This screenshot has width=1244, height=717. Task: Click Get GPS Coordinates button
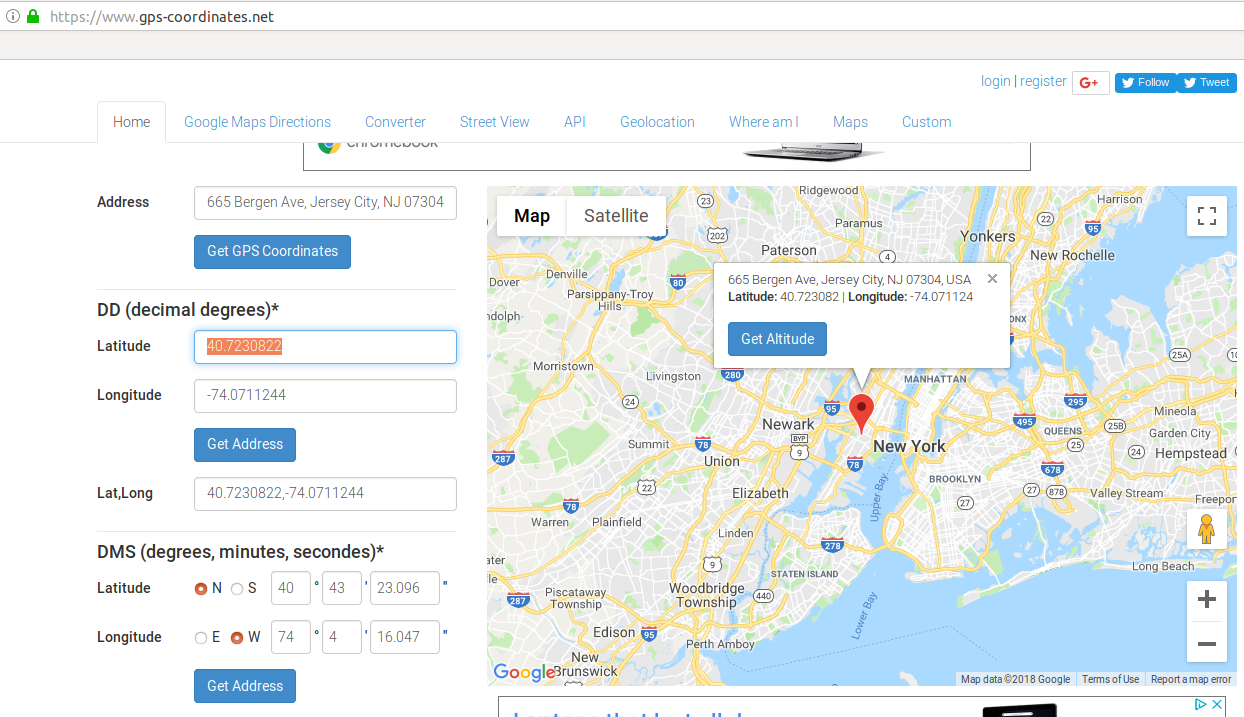point(272,252)
